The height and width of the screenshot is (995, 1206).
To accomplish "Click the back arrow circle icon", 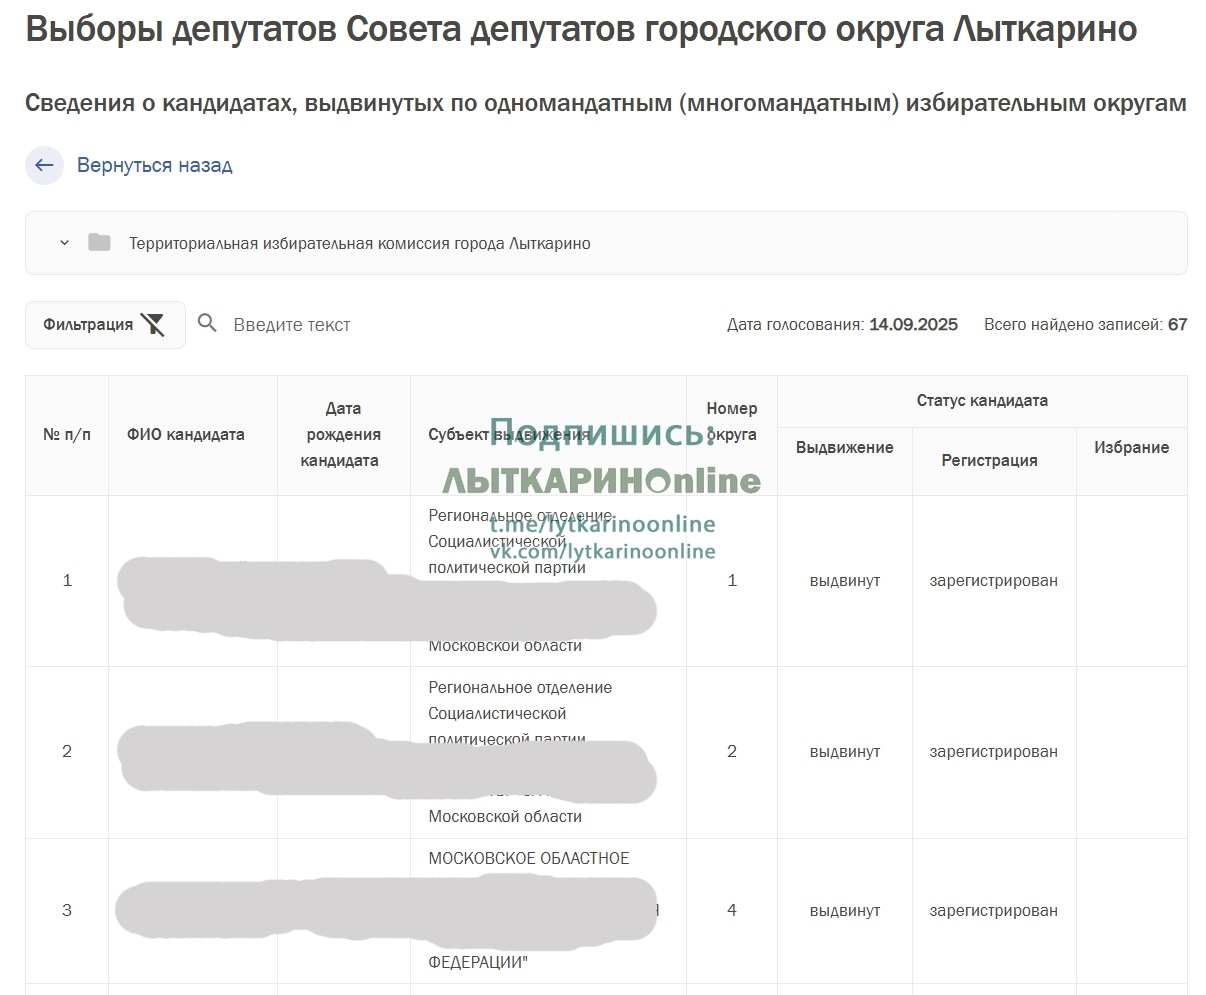I will (44, 166).
